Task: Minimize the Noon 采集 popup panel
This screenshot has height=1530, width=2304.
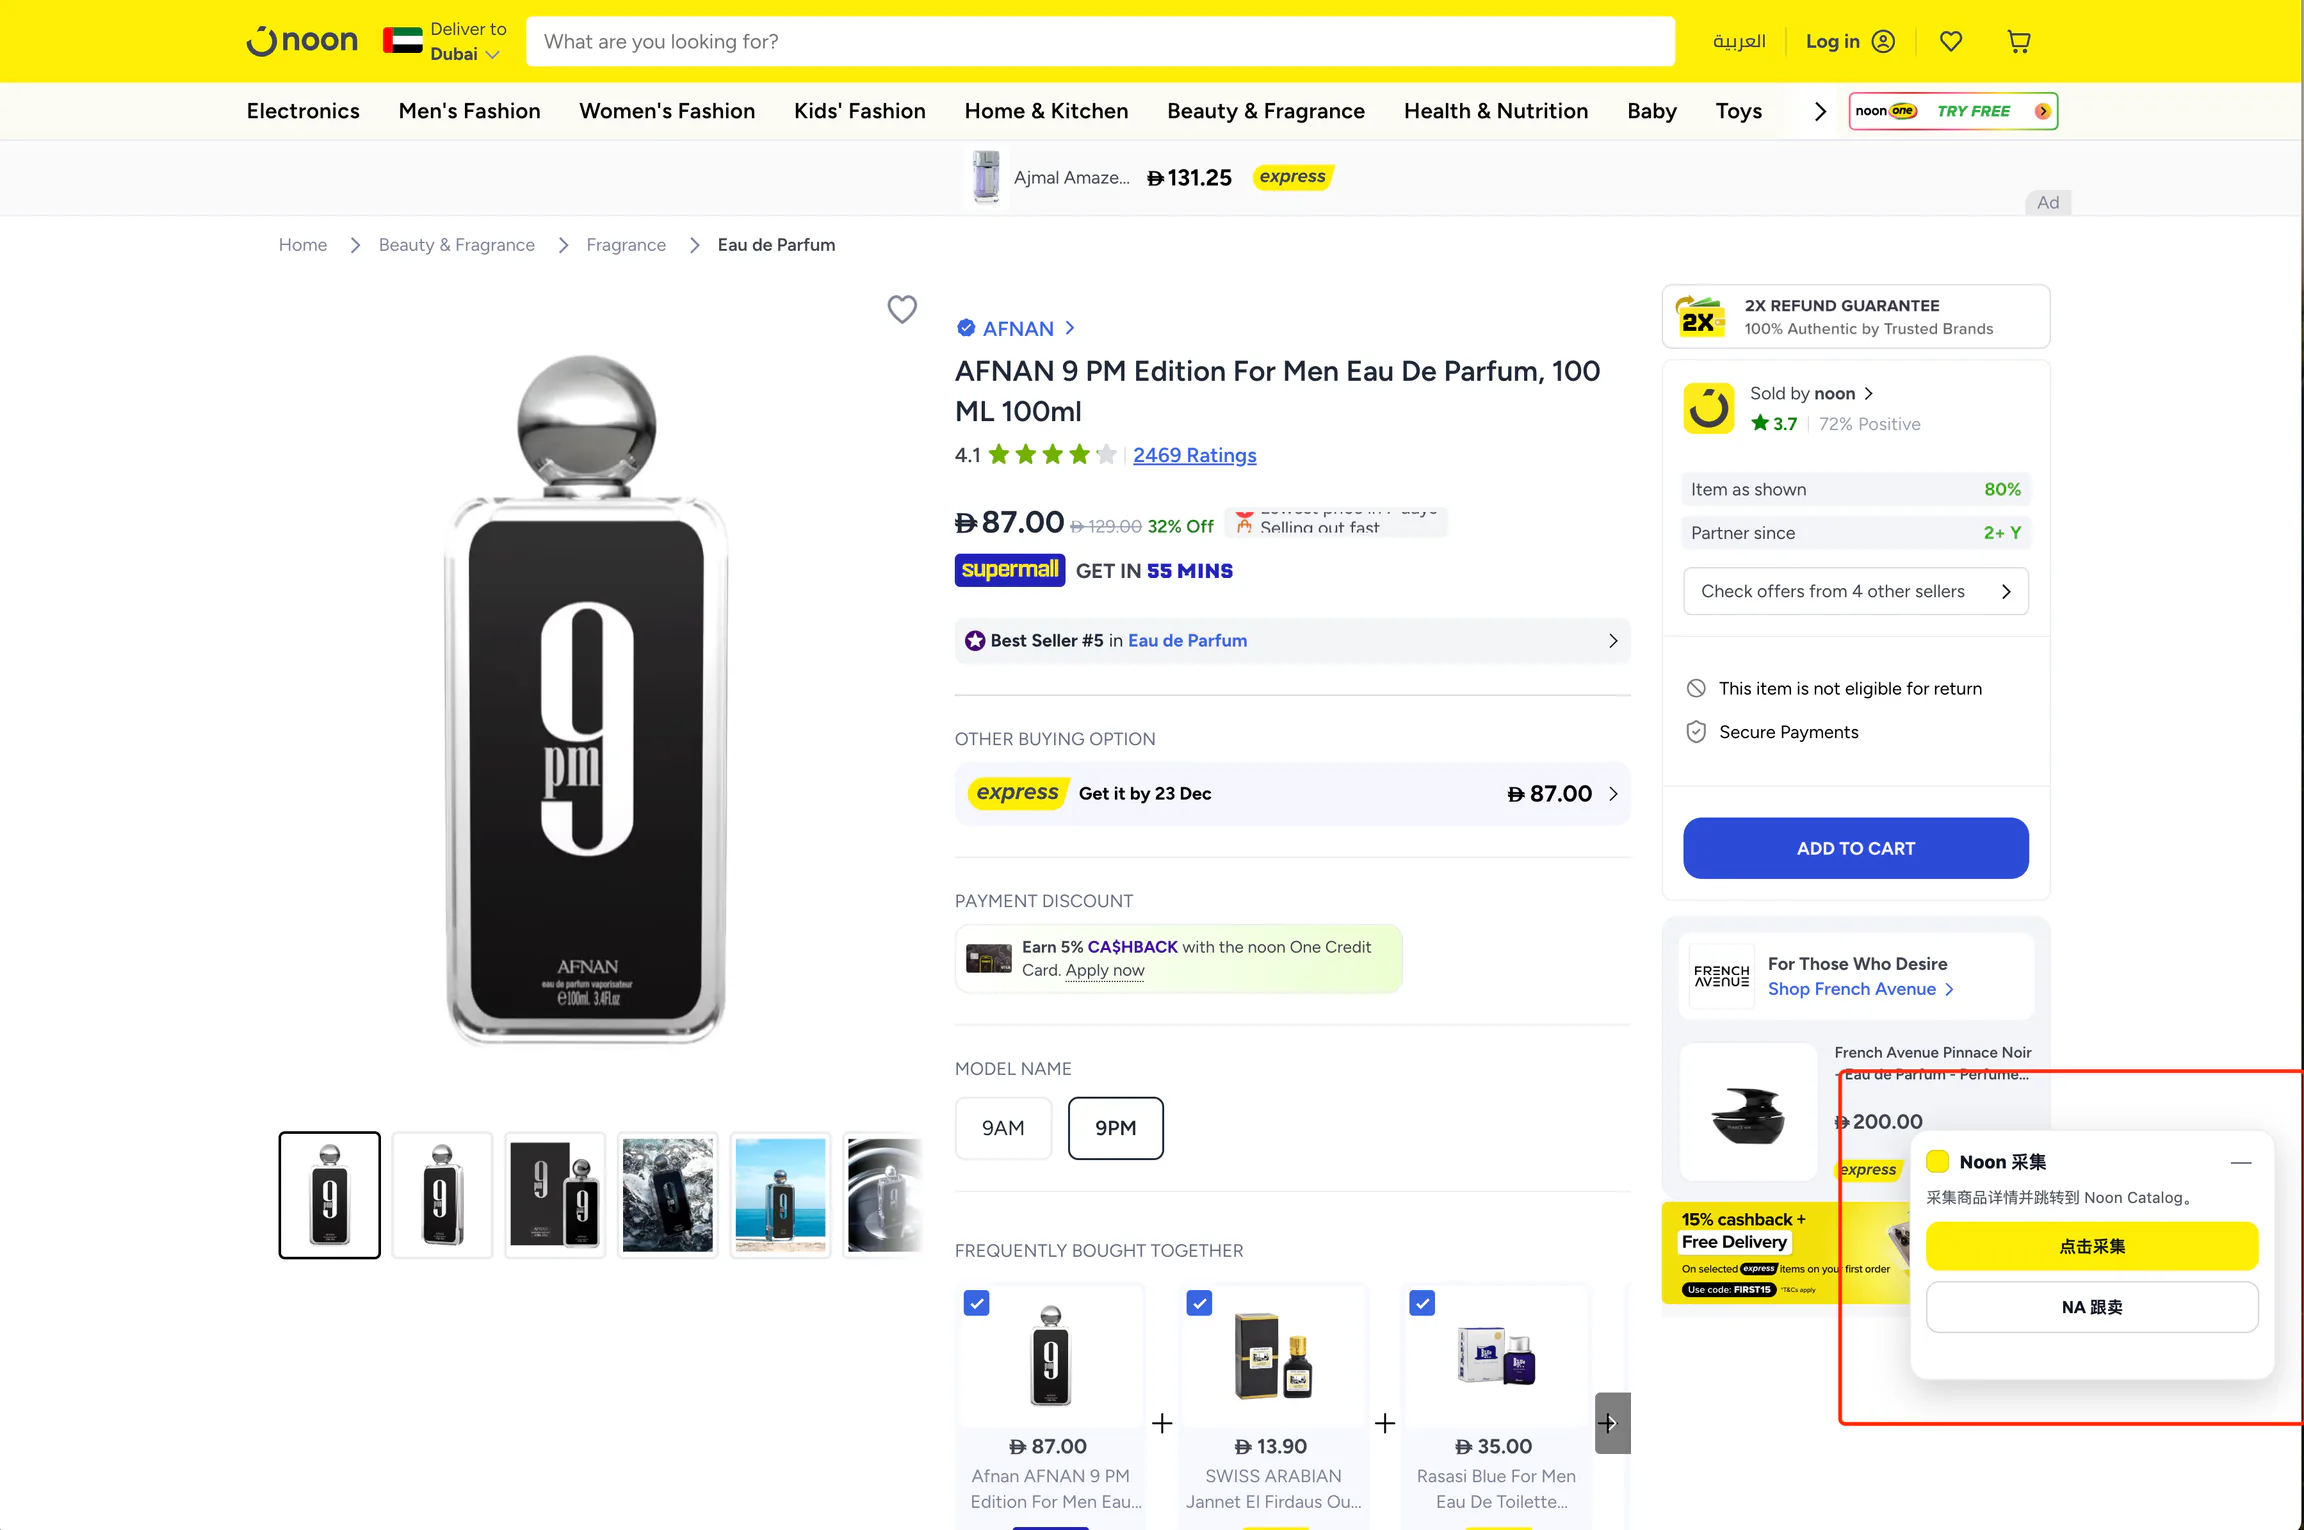Action: coord(2241,1162)
